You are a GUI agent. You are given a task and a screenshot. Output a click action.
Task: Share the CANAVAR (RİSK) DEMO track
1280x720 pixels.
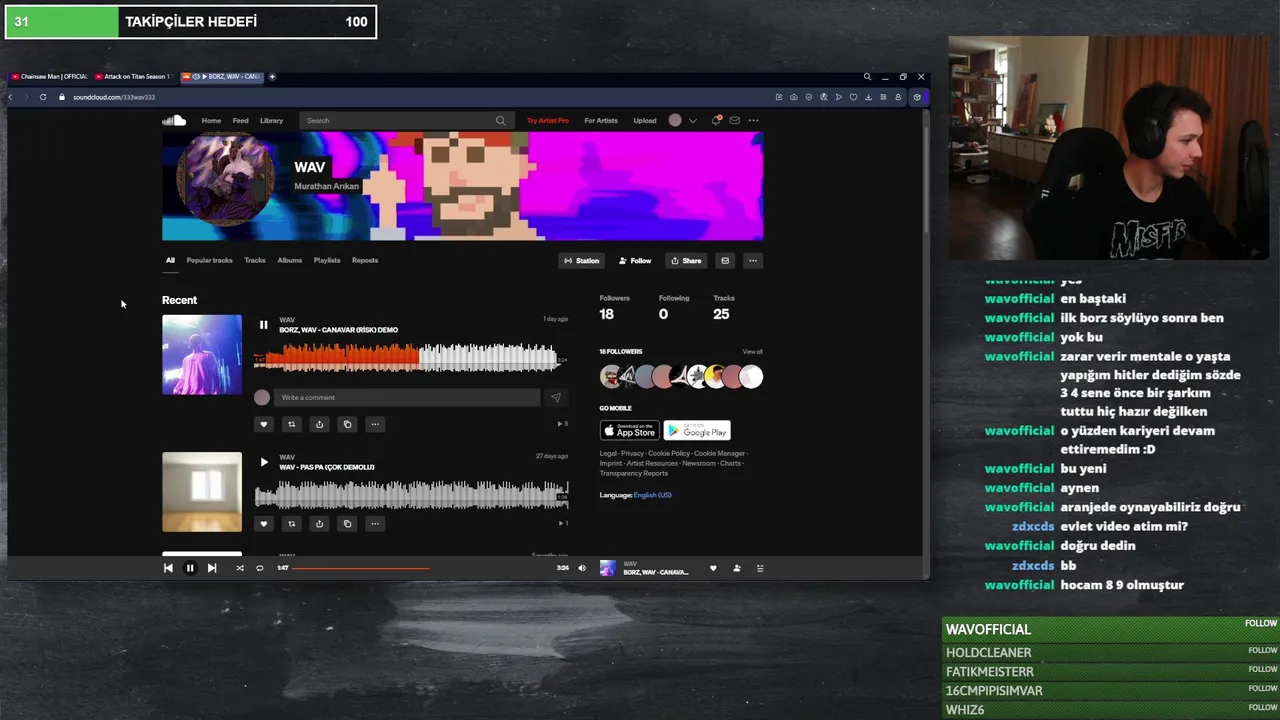pyautogui.click(x=319, y=424)
